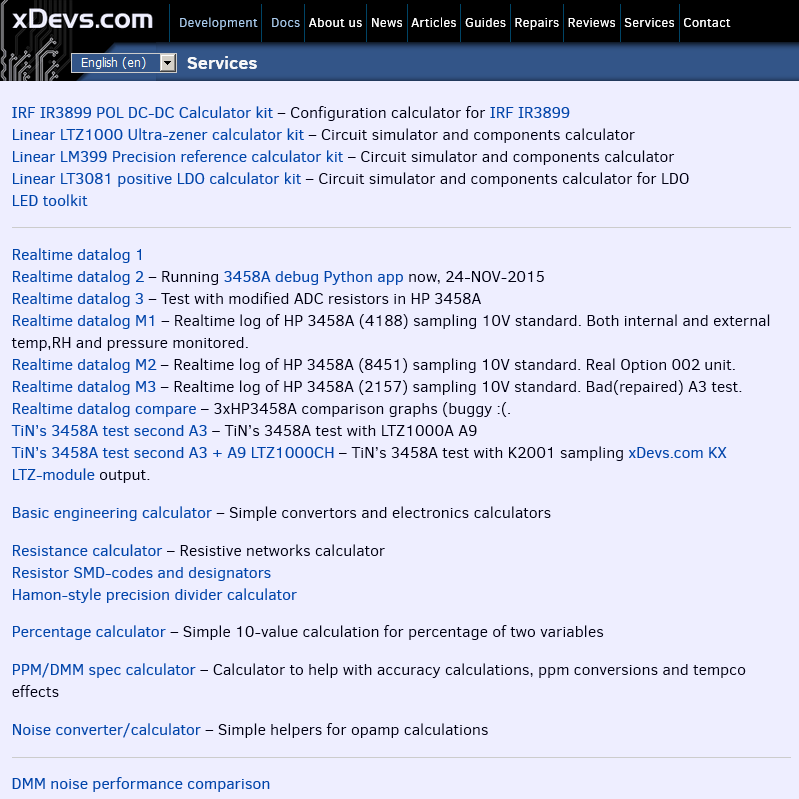Open Realtime datalog compare
The image size is (799, 799).
pos(104,409)
